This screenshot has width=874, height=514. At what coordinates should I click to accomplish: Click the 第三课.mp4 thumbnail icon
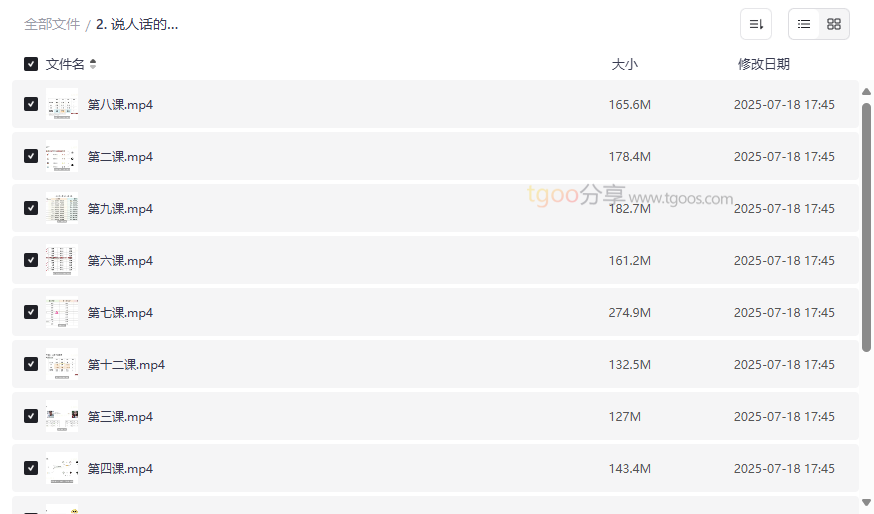click(62, 416)
